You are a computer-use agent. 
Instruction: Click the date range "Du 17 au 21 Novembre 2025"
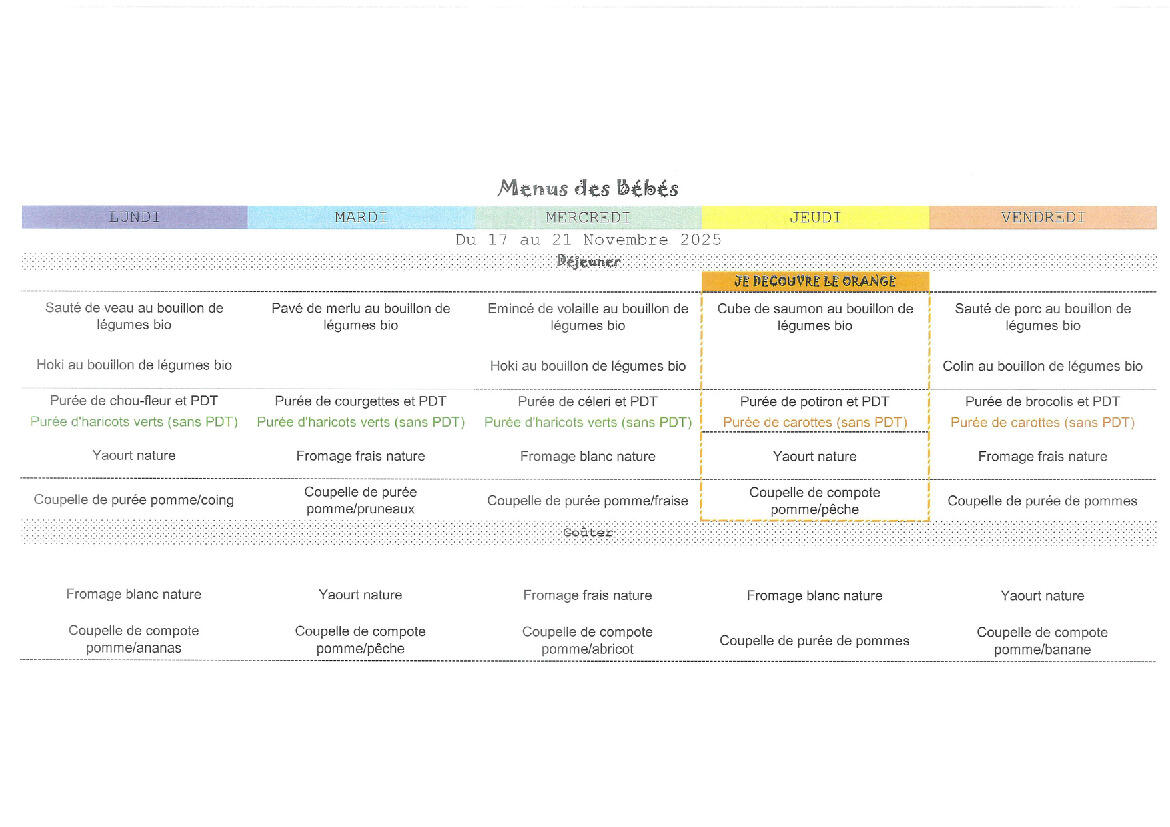click(588, 240)
